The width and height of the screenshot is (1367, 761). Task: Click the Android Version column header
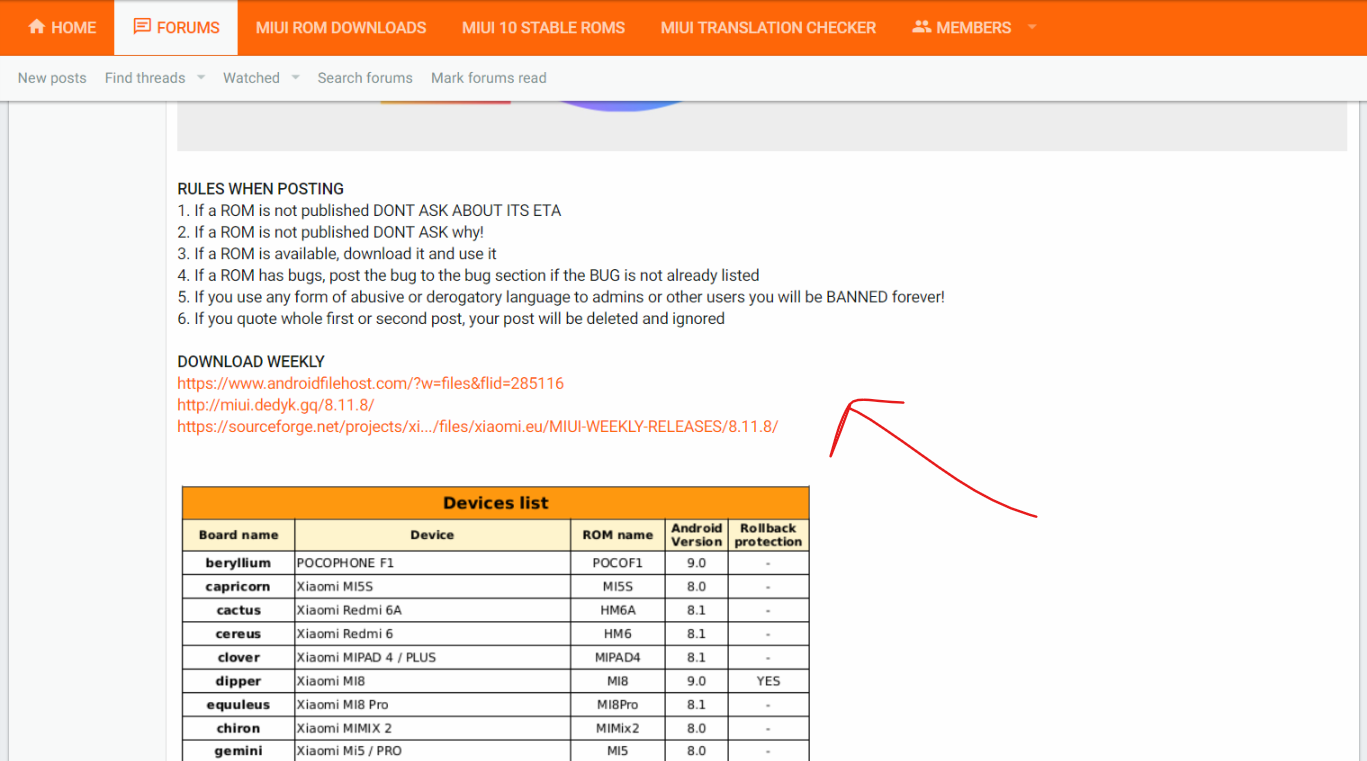click(x=697, y=535)
